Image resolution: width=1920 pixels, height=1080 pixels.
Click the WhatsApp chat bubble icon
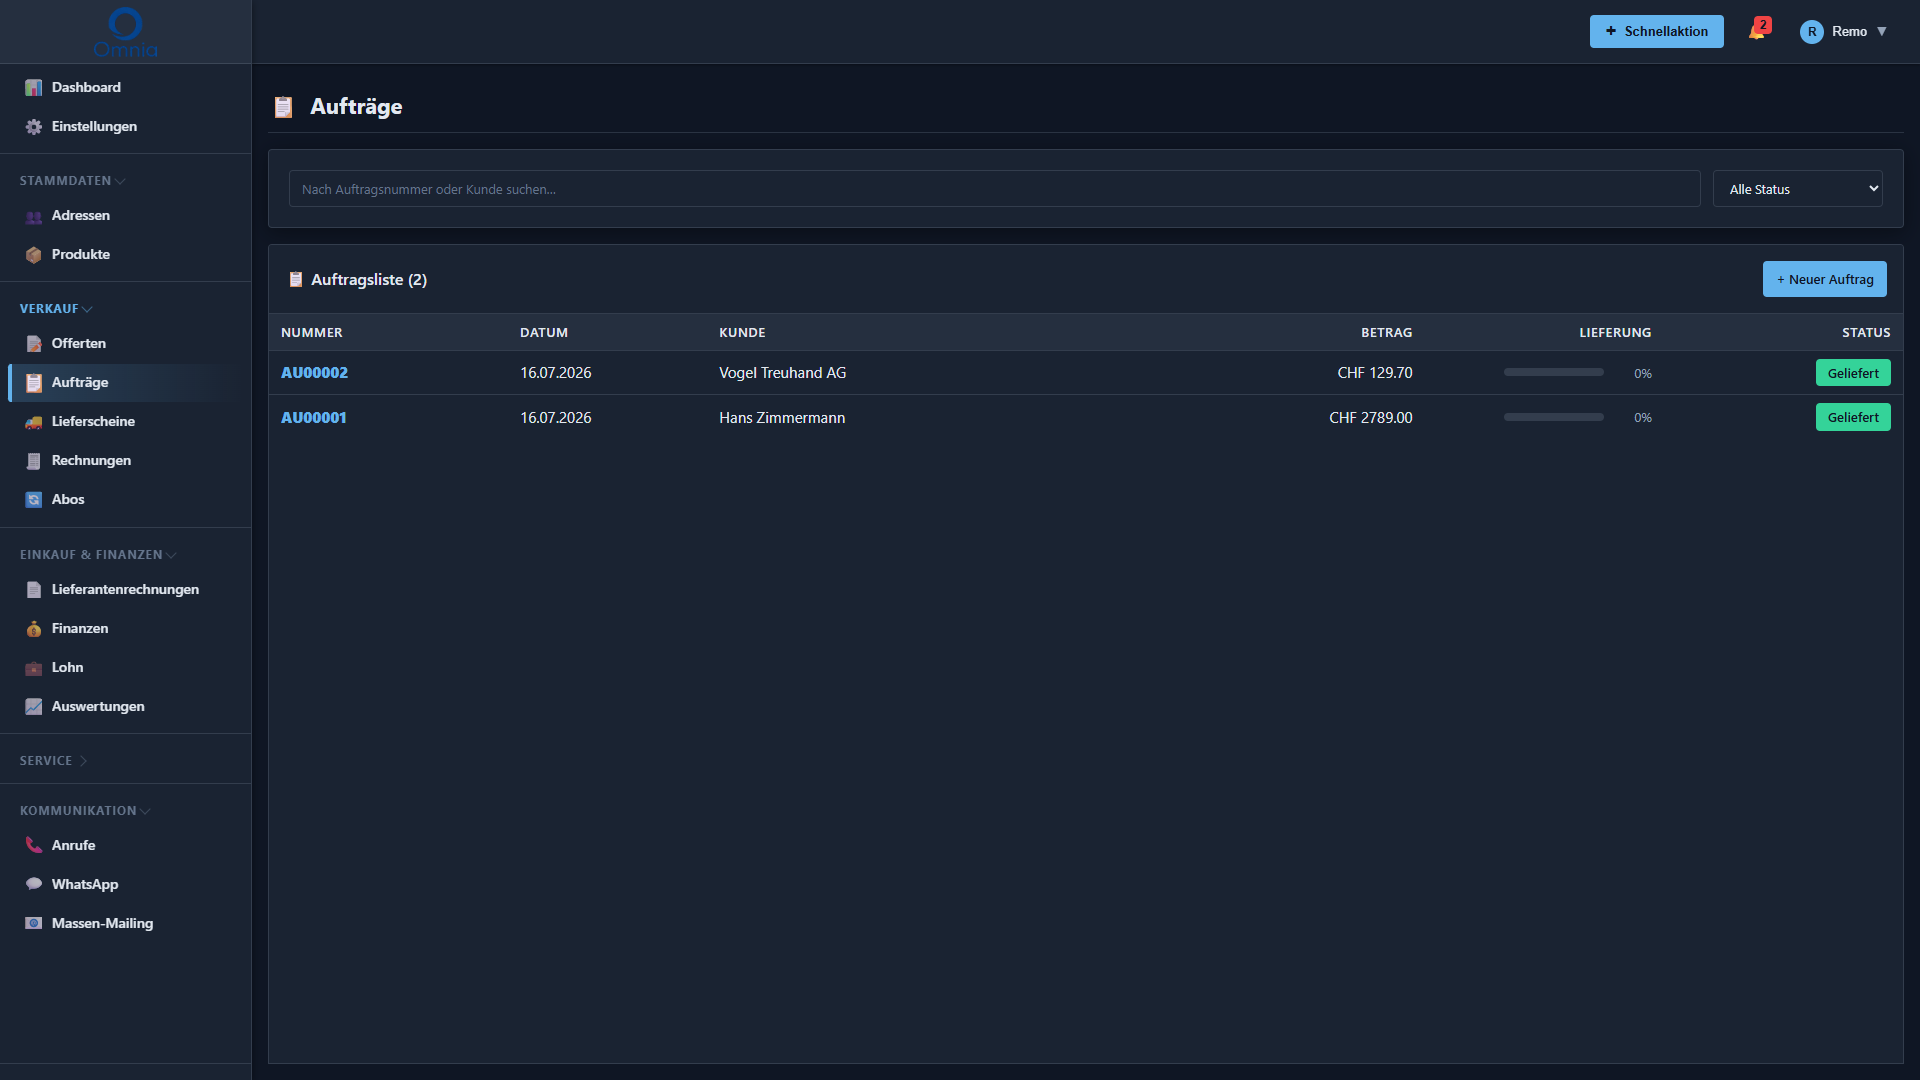(x=34, y=885)
